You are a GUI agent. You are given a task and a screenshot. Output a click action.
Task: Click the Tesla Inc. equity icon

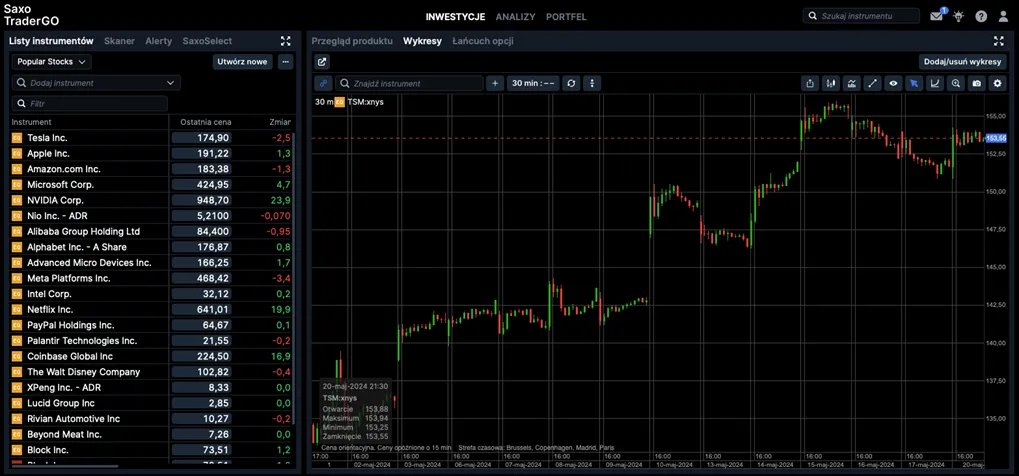pos(17,138)
